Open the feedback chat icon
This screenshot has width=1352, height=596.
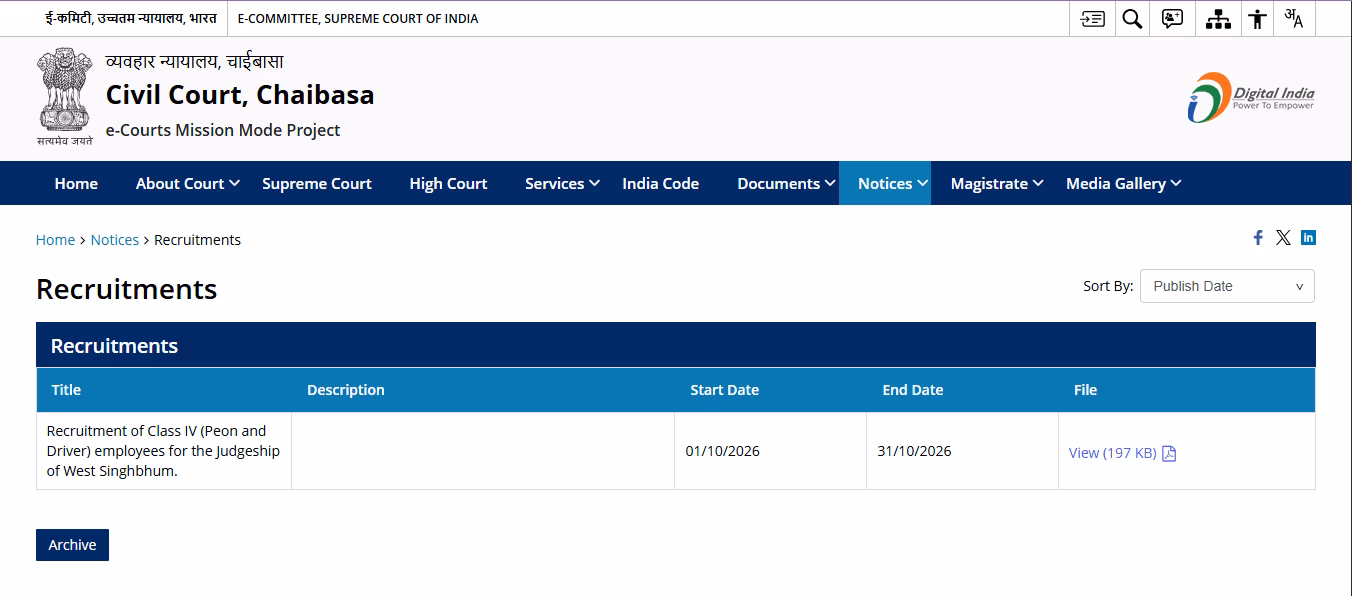pyautogui.click(x=1173, y=19)
